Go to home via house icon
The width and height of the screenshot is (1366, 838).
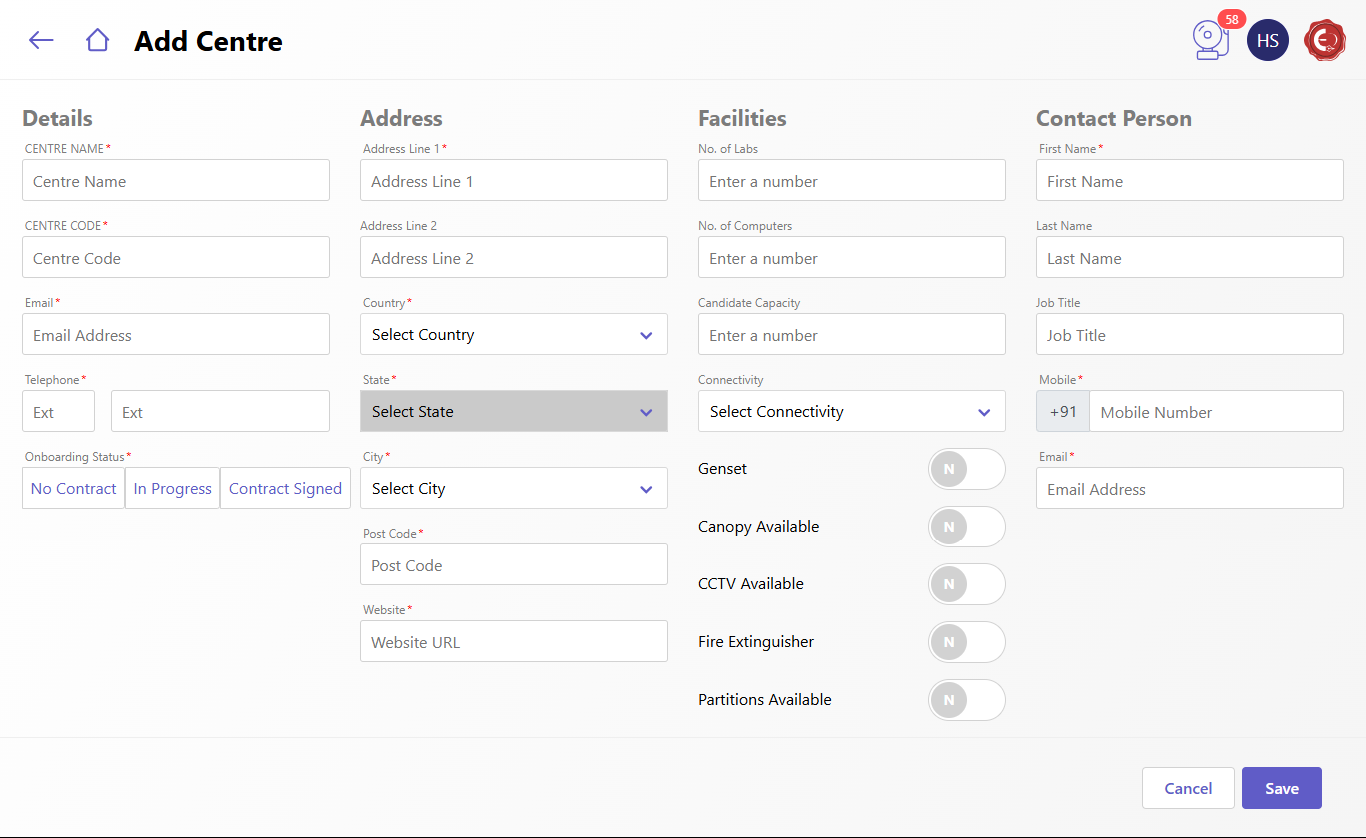[x=97, y=40]
